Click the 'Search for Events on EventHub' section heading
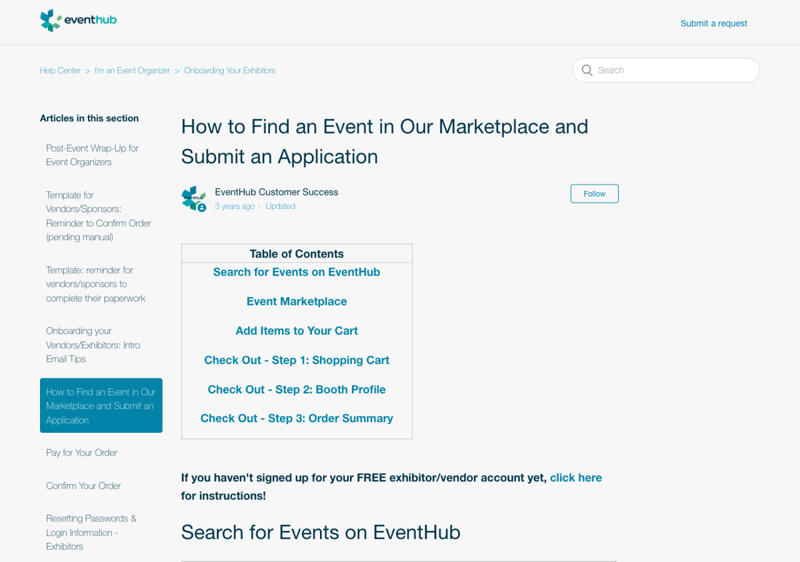Screen dimensions: 800x562 [x=320, y=532]
